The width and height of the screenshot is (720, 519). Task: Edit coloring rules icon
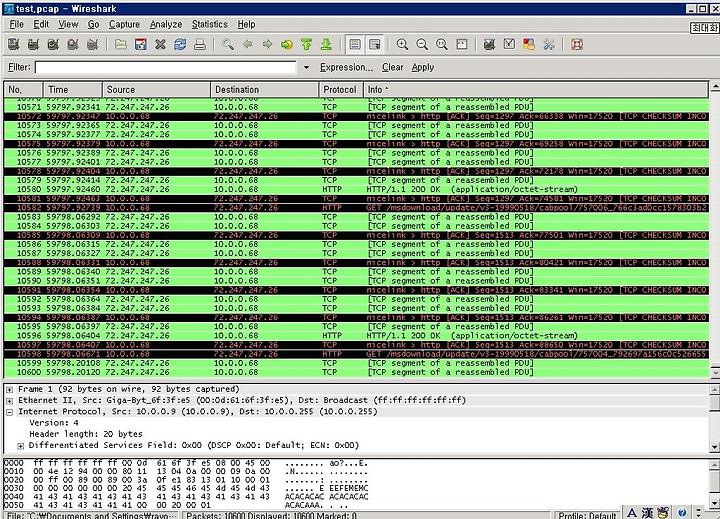(529, 45)
